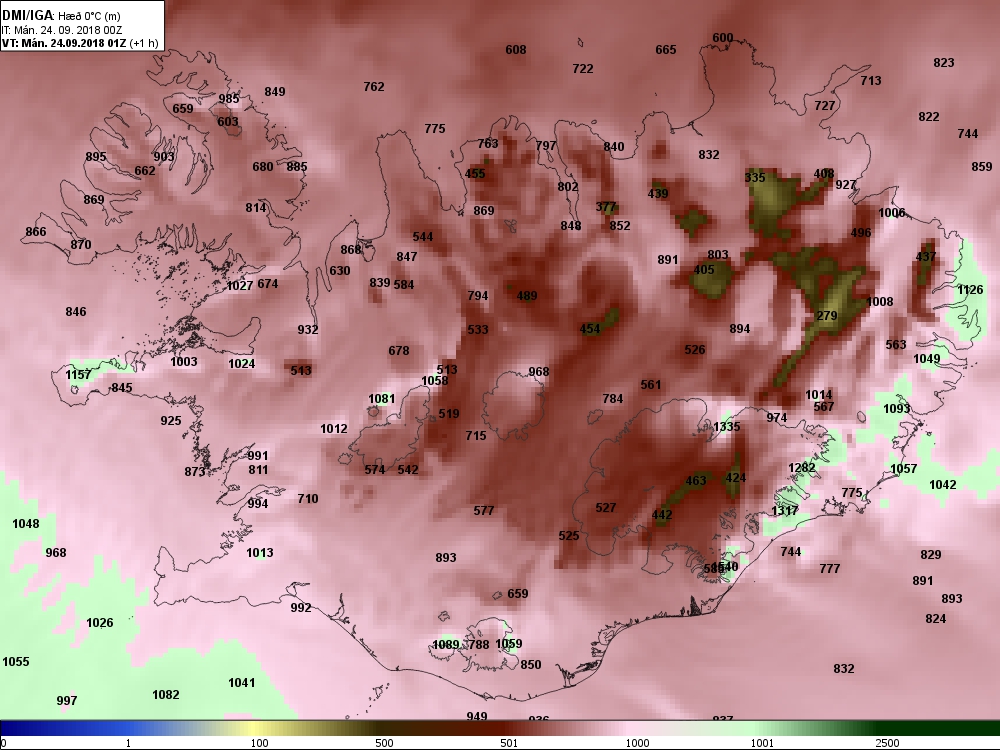
Task: Click the 1282 height label
Action: (x=802, y=467)
